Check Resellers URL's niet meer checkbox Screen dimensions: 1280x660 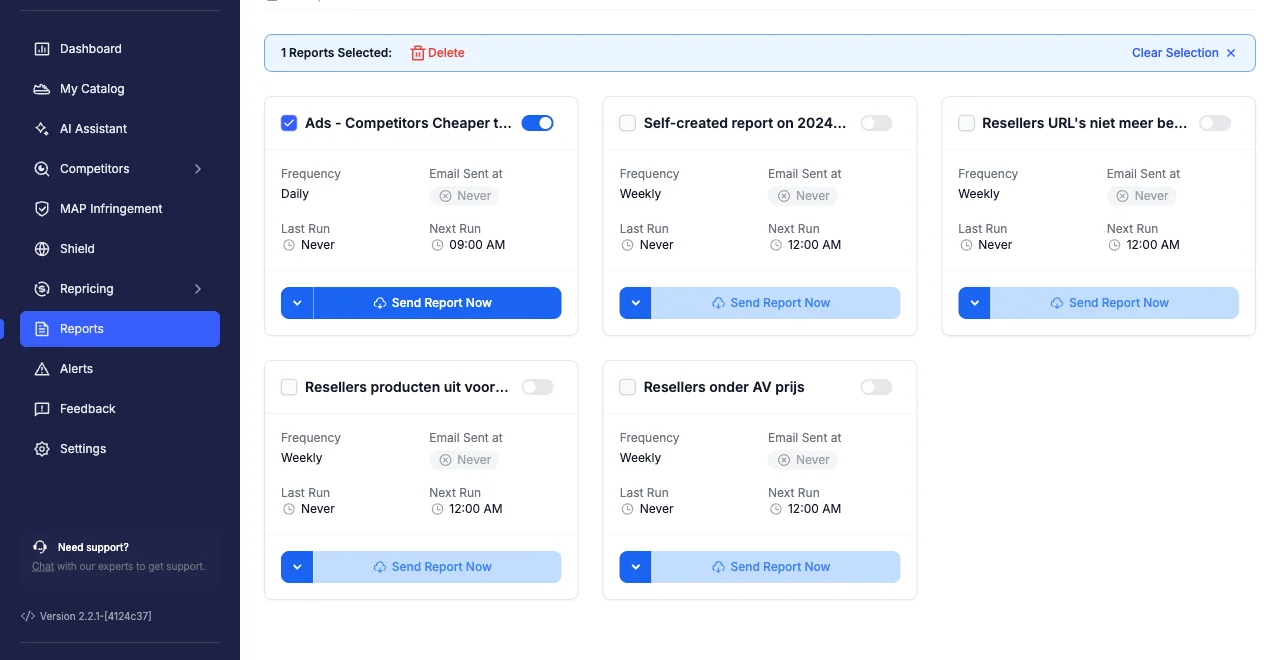pos(967,123)
